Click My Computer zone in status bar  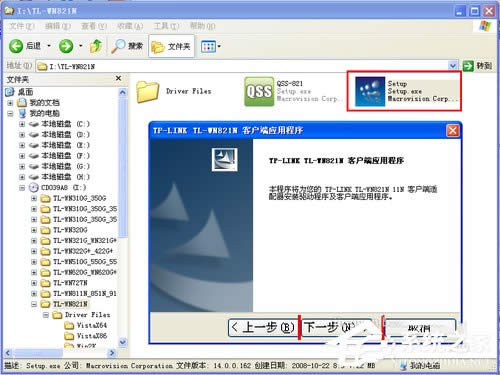pos(420,366)
